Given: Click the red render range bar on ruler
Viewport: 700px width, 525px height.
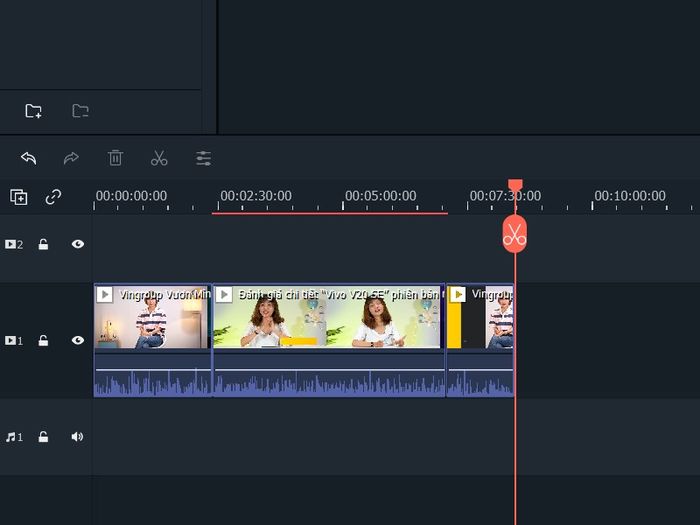Looking at the screenshot, I should point(329,213).
